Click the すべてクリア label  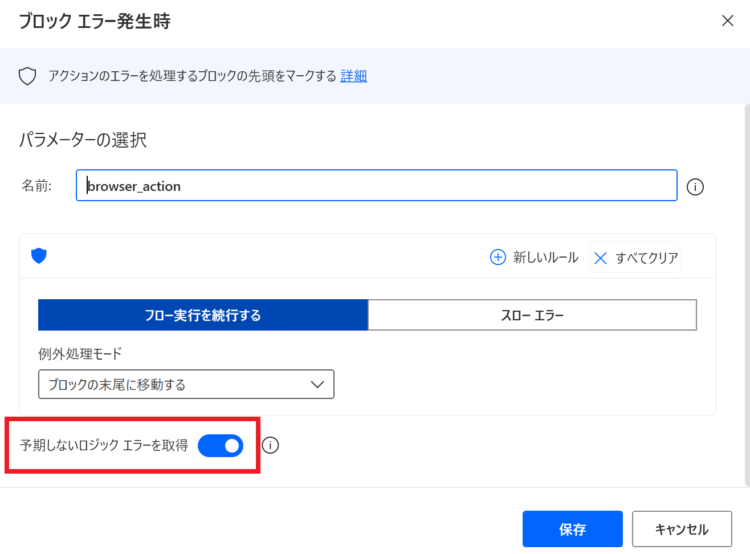click(x=647, y=258)
